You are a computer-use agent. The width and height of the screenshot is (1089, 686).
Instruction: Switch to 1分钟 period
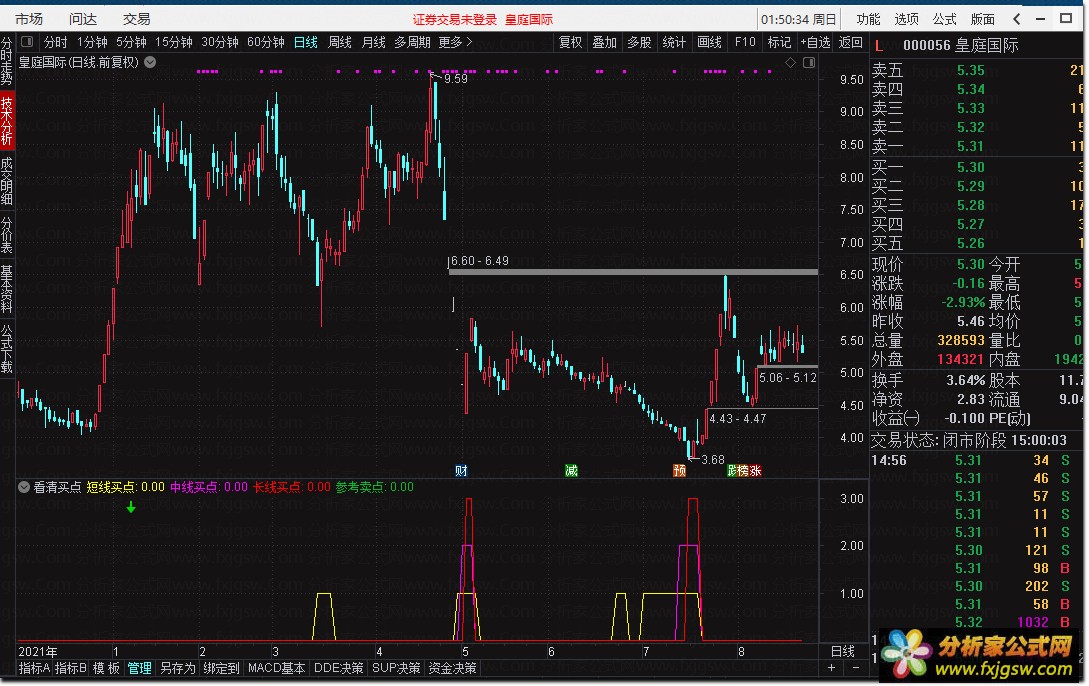click(x=92, y=42)
